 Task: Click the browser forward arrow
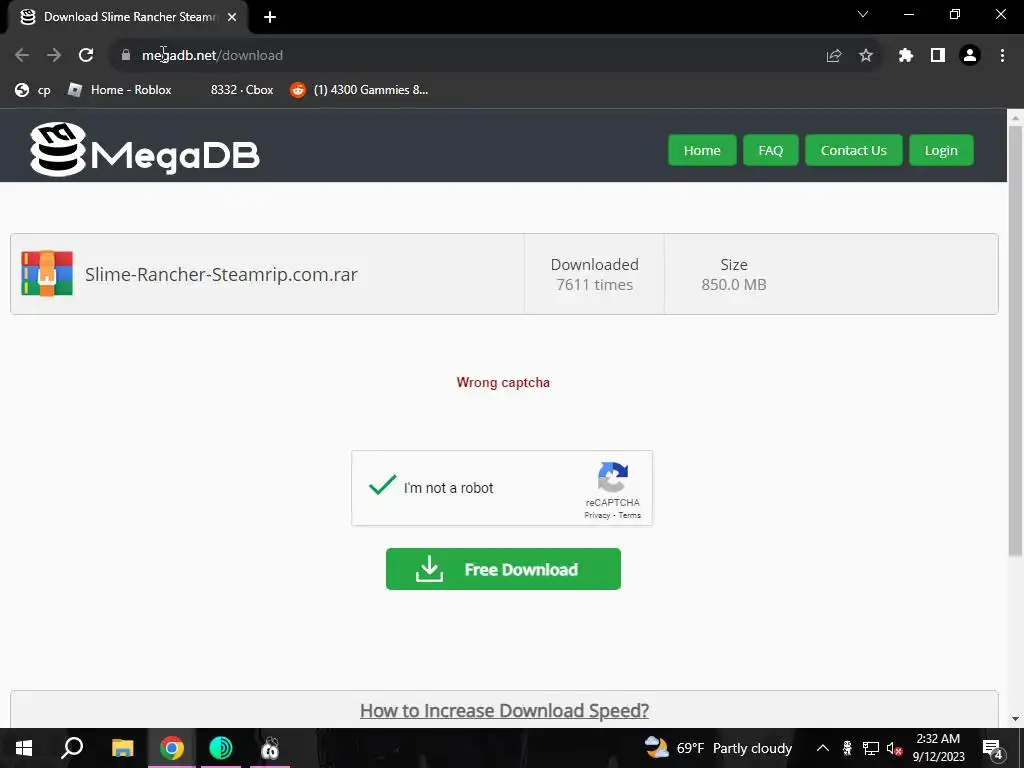click(54, 56)
